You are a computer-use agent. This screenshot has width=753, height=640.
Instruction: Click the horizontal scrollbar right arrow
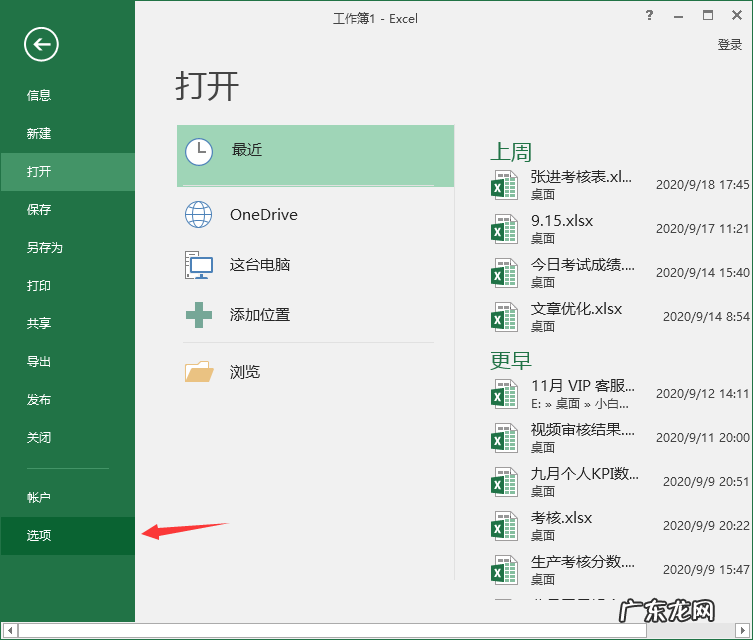point(743,630)
